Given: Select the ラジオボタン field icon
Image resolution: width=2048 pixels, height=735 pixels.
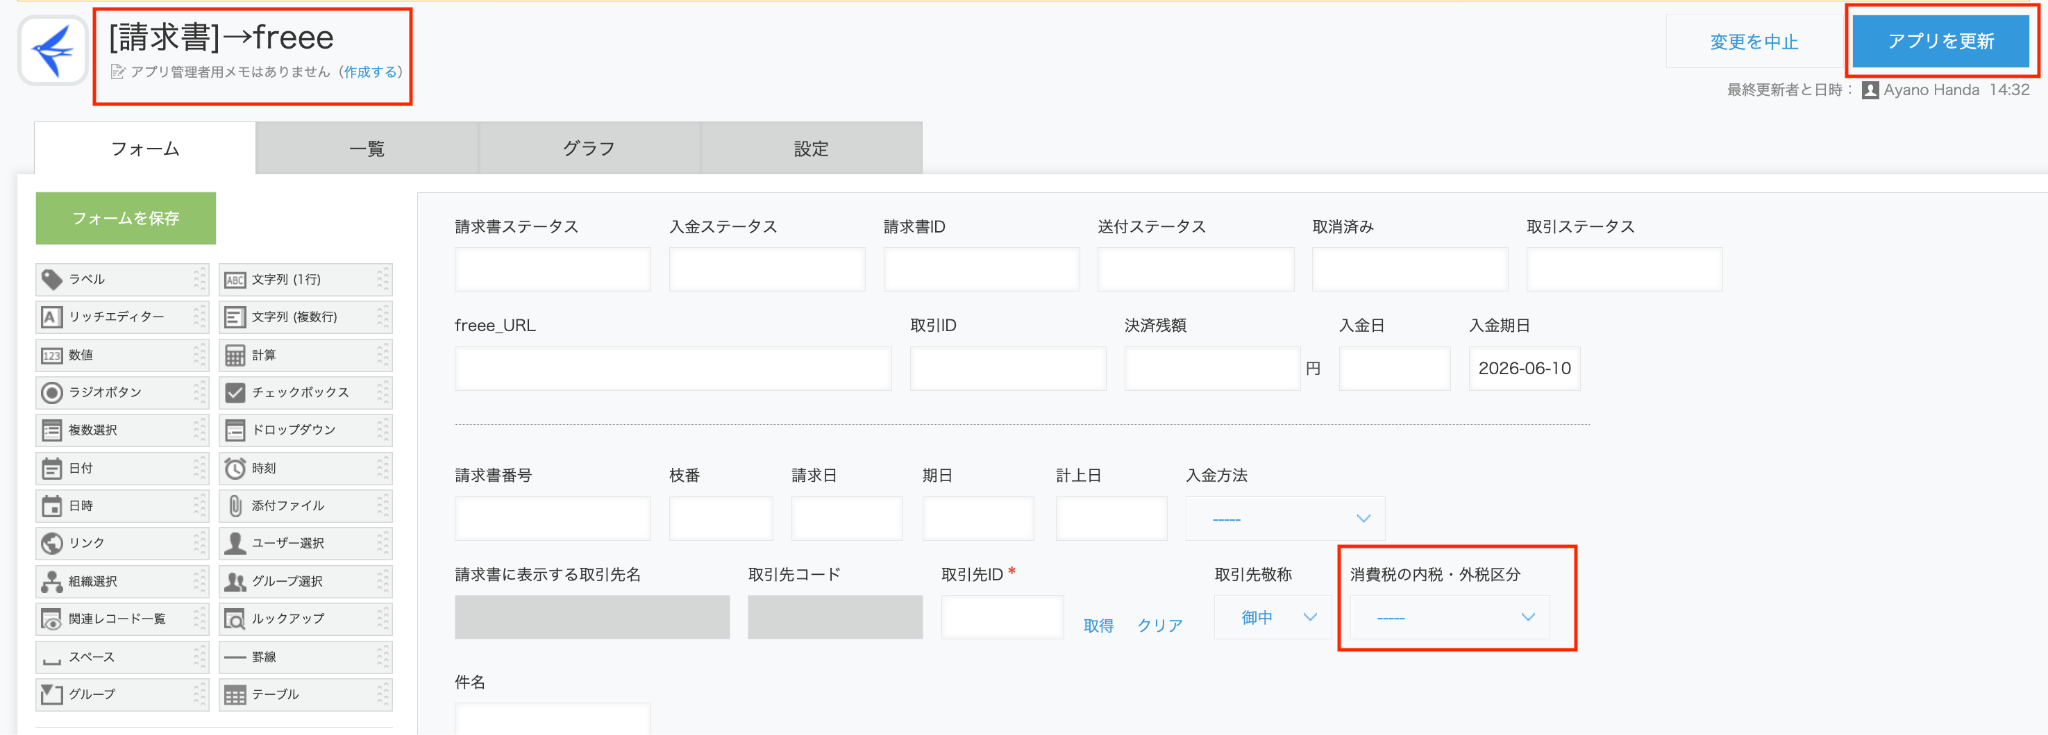Looking at the screenshot, I should (x=52, y=393).
